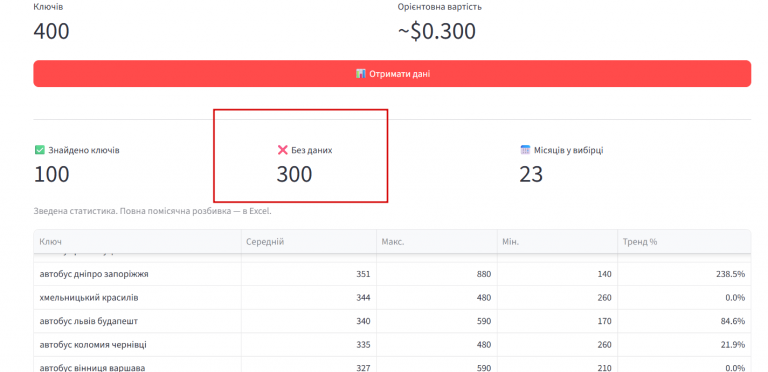Sort table by Ключ column header

(138, 242)
